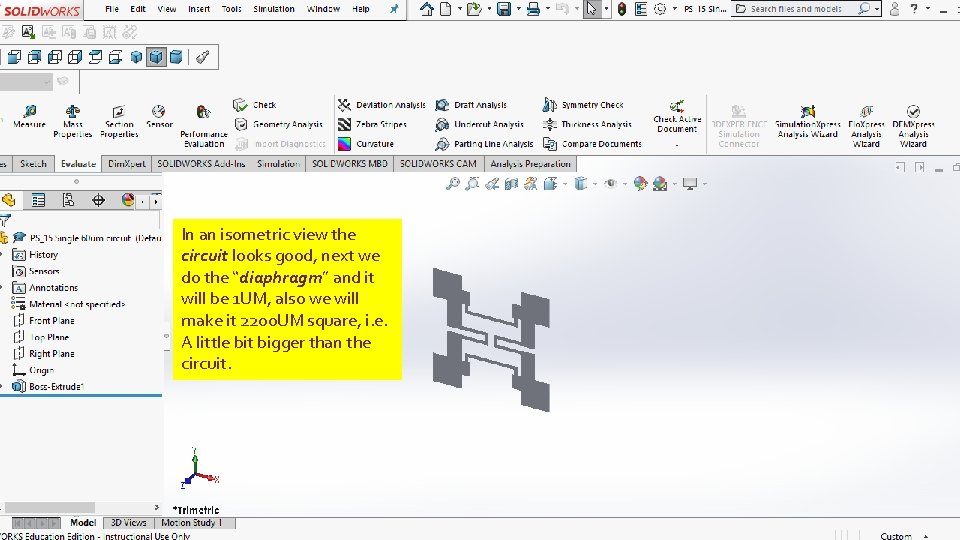Create a new document
This screenshot has height=540, width=960.
click(446, 9)
